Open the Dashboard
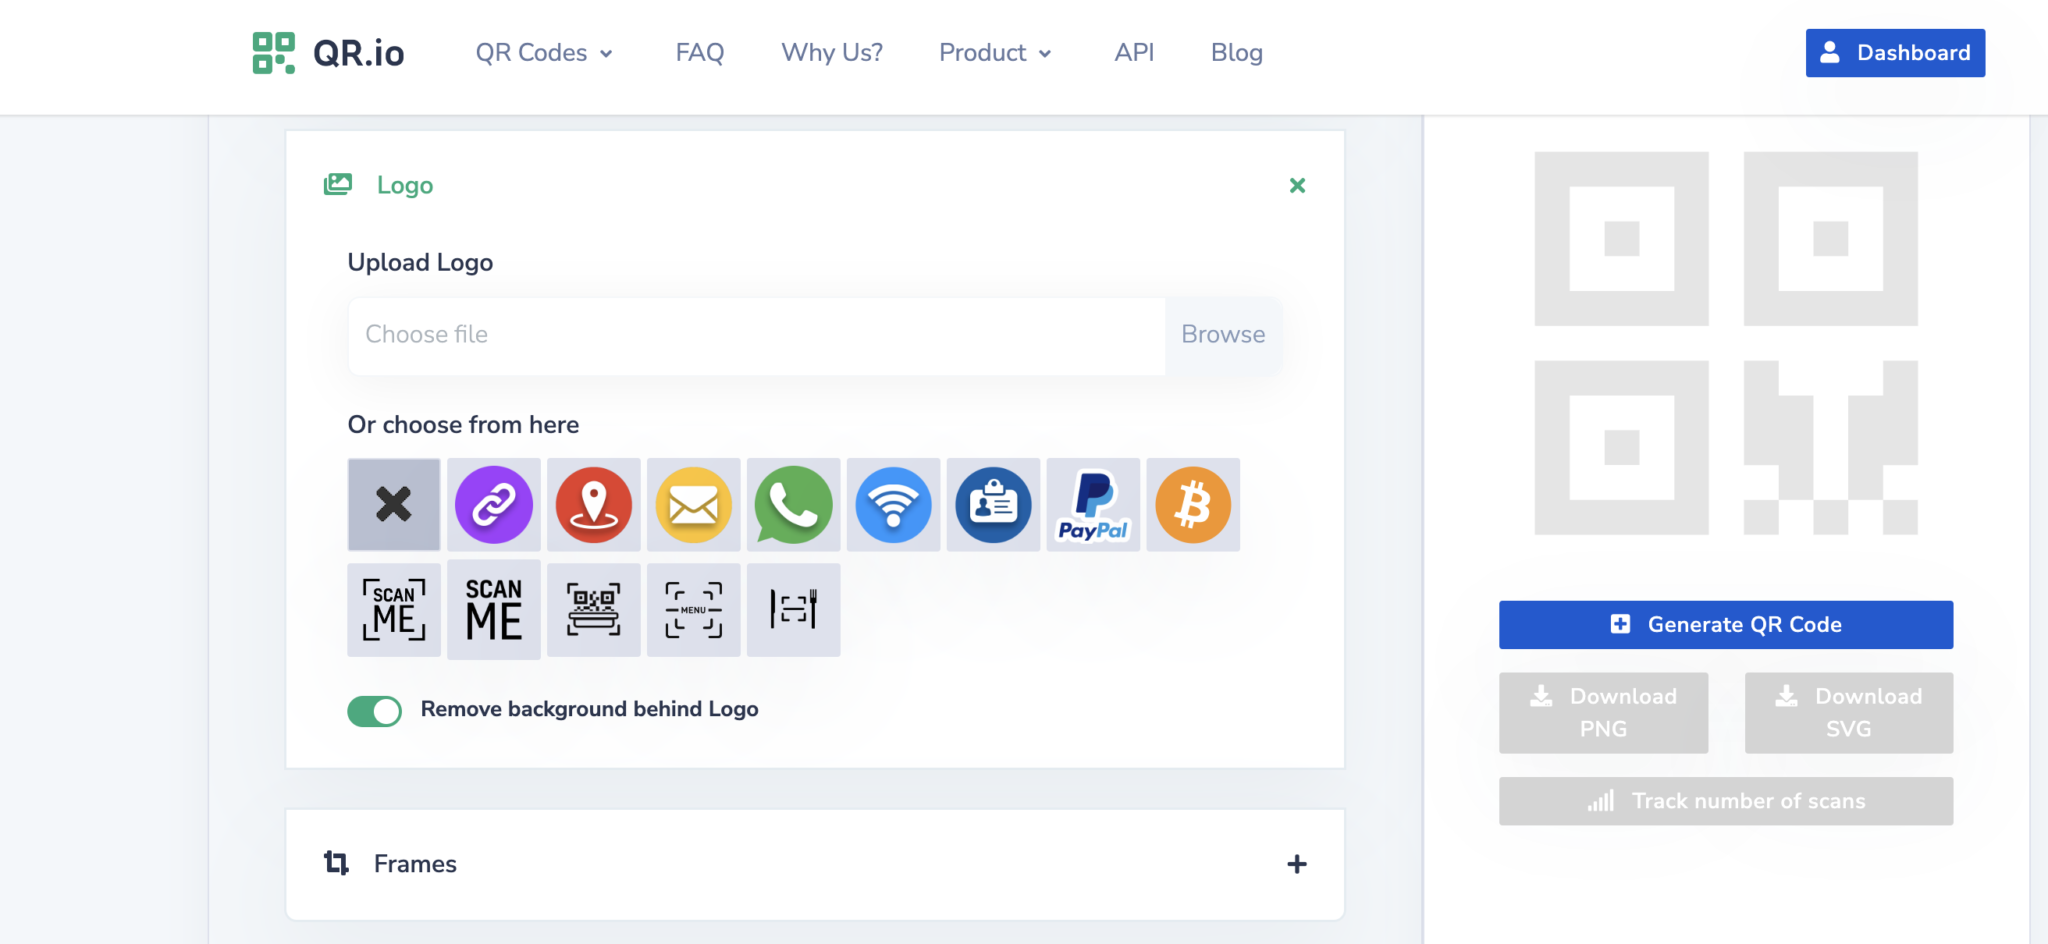This screenshot has height=944, width=2048. click(1895, 53)
